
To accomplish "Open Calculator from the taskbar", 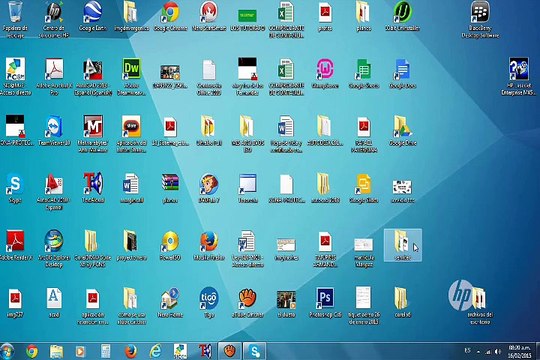I will [x=105, y=351].
